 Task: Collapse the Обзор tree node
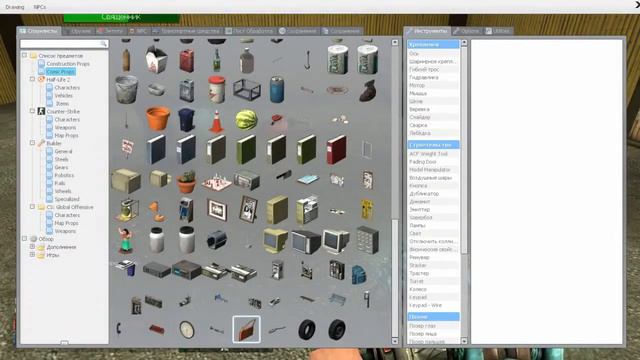click(24, 239)
